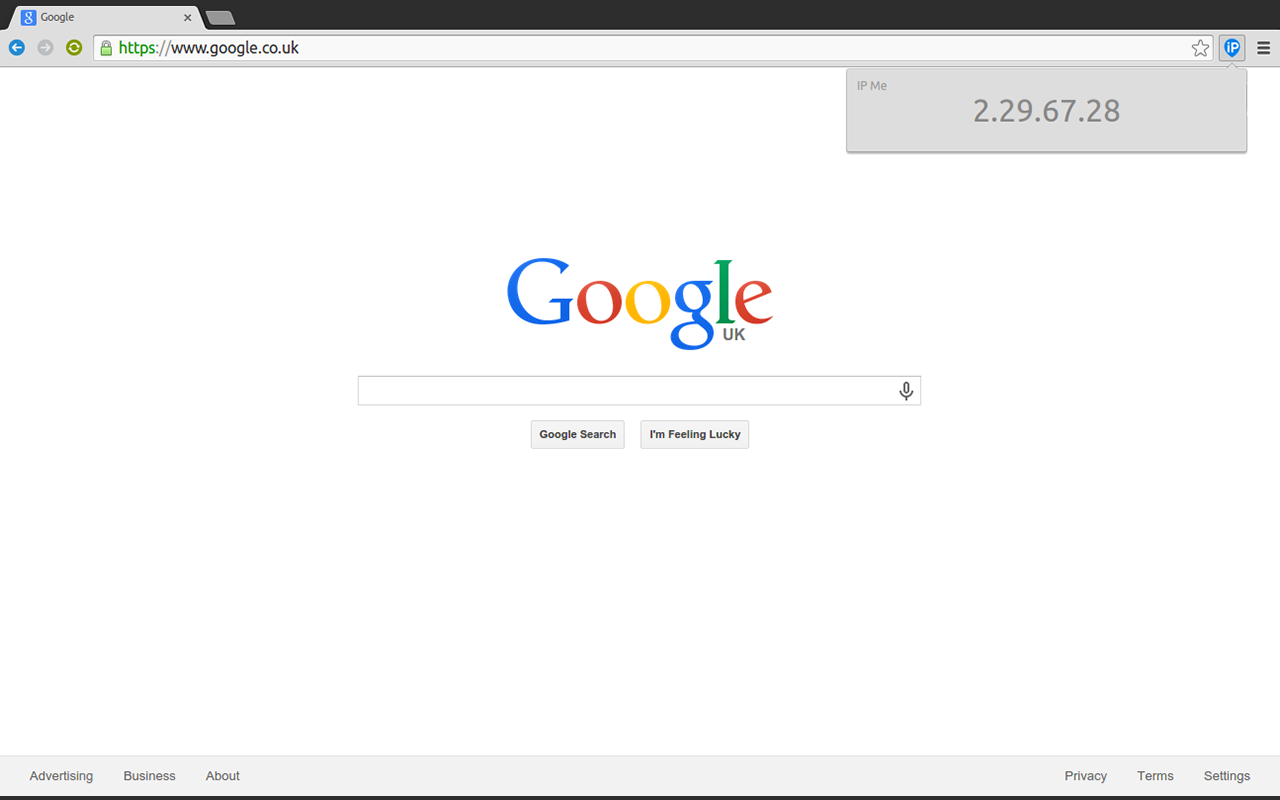The height and width of the screenshot is (800, 1280).
Task: Click the green padlock security icon
Action: click(106, 47)
